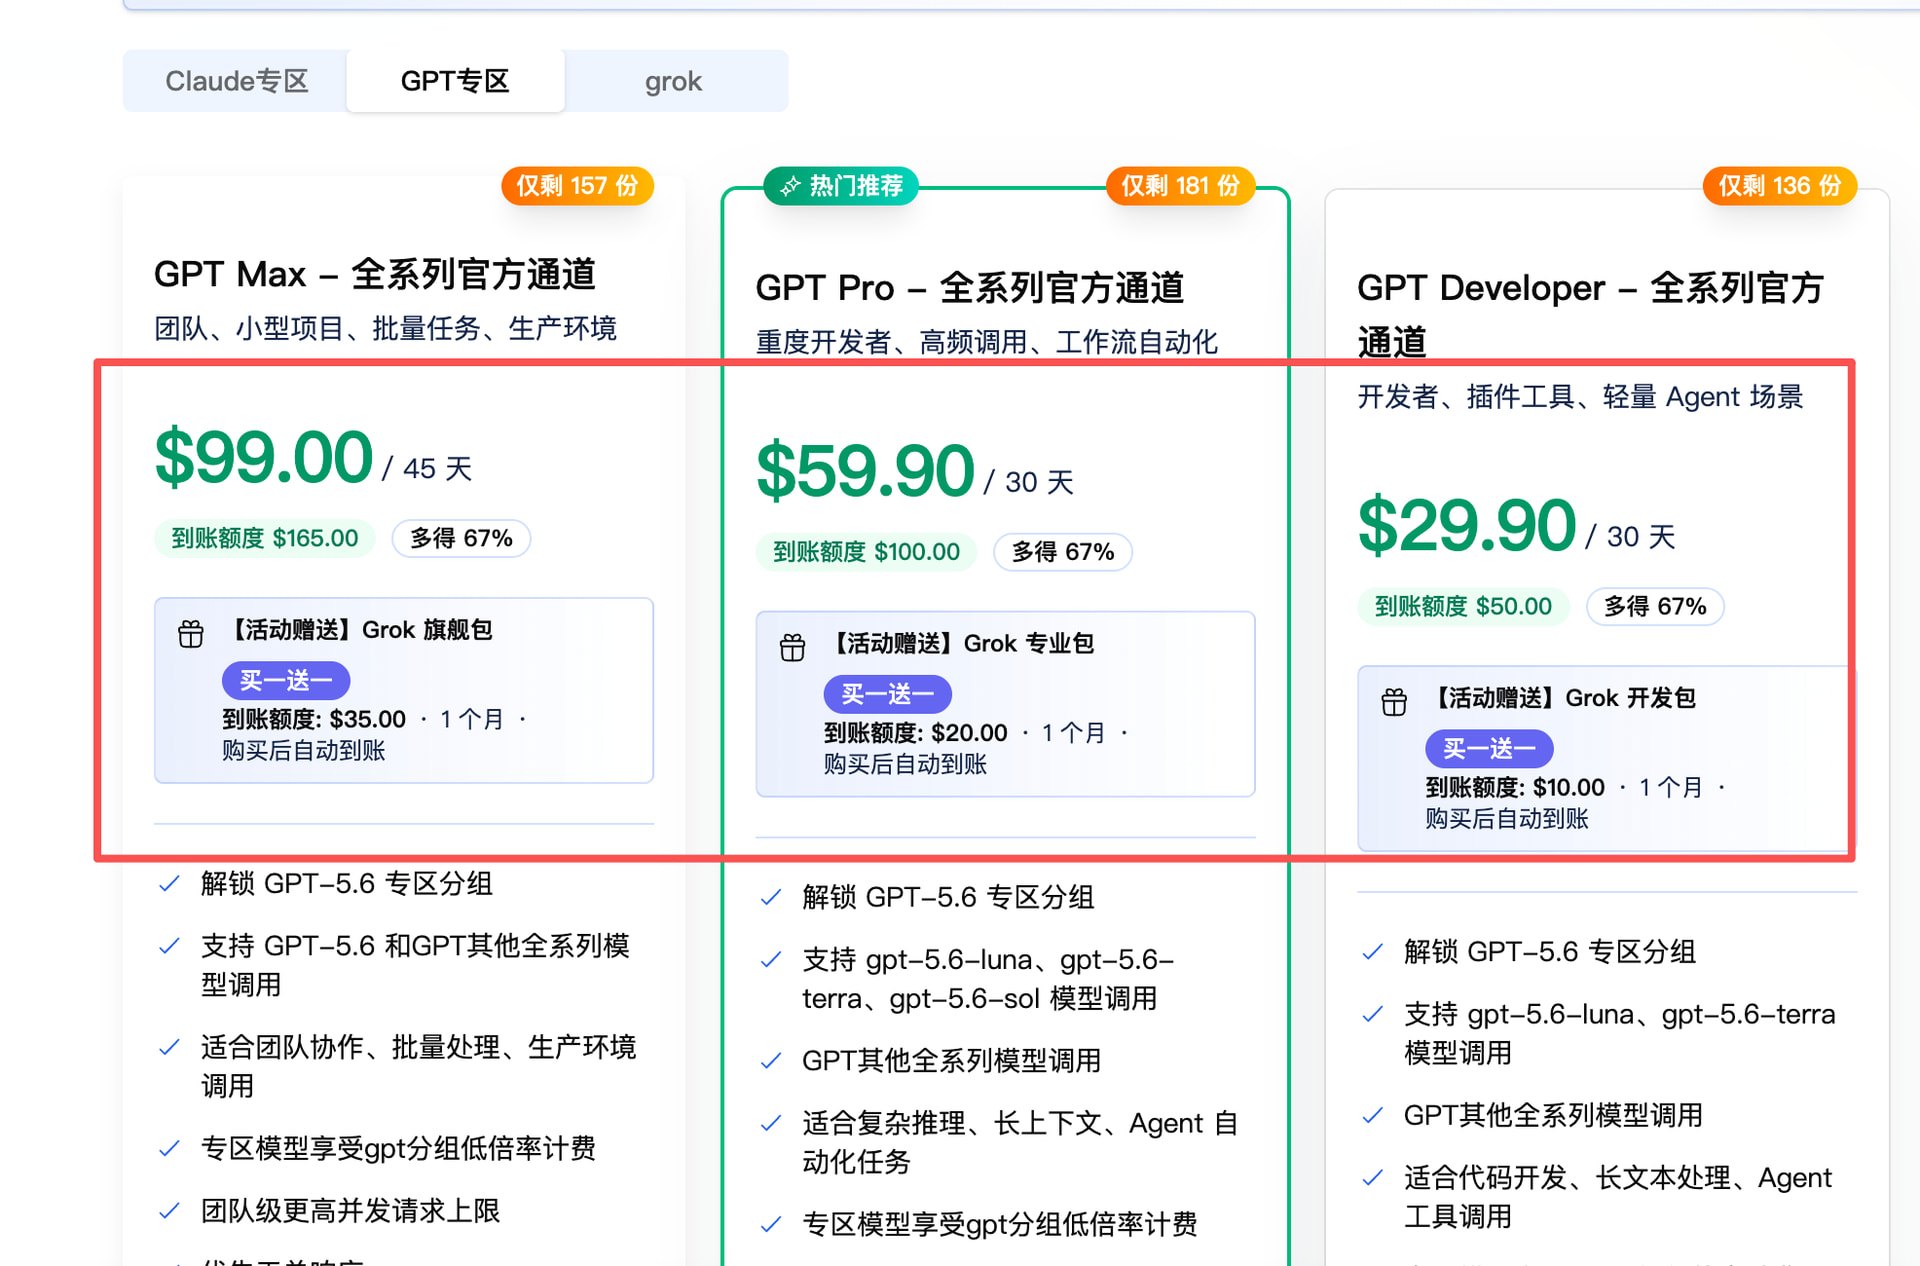Screen dimensions: 1920x1266
Task: Click the checkmark beside 适合团队协作、批量处理
Action: pos(170,1047)
